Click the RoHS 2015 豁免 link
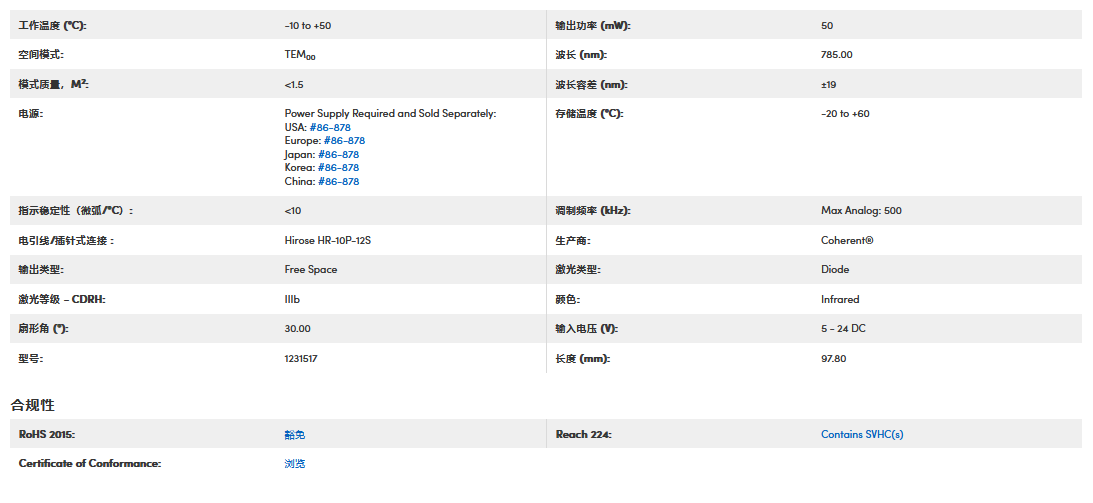The height and width of the screenshot is (503, 1093). coord(294,434)
